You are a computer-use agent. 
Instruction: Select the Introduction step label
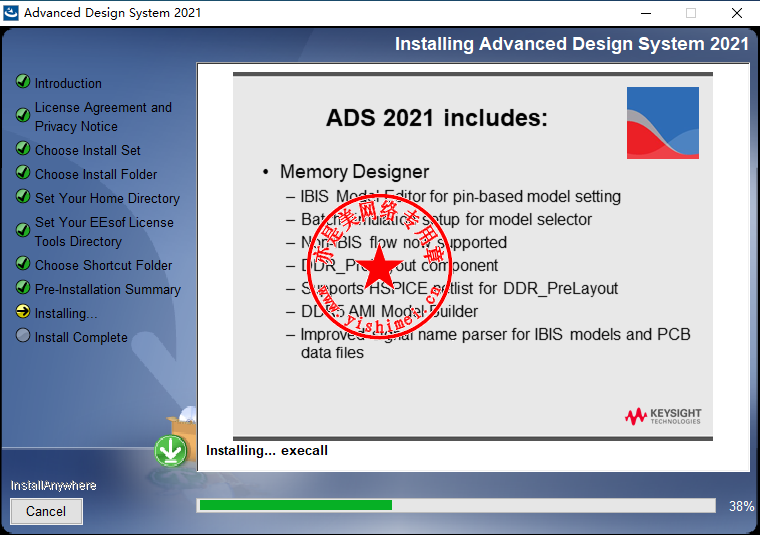(68, 83)
